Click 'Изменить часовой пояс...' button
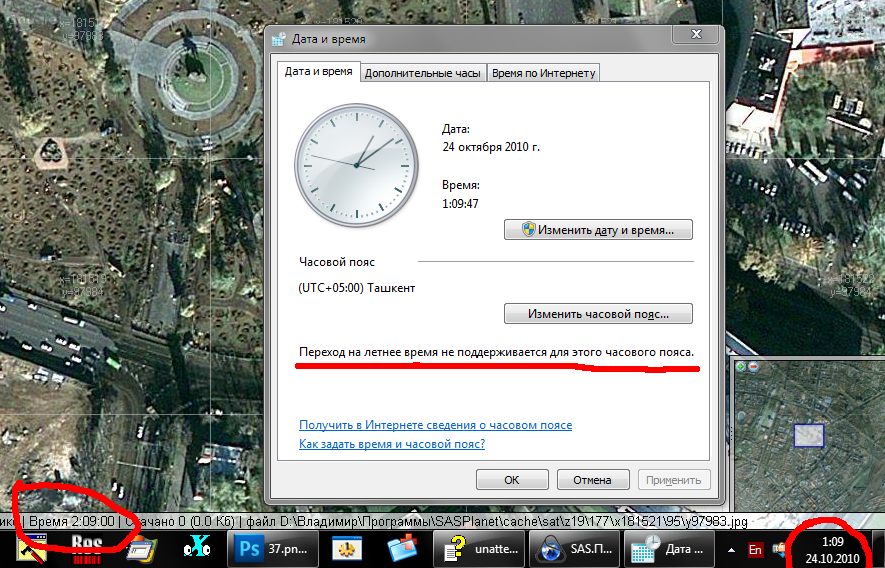The image size is (885, 568). [598, 313]
